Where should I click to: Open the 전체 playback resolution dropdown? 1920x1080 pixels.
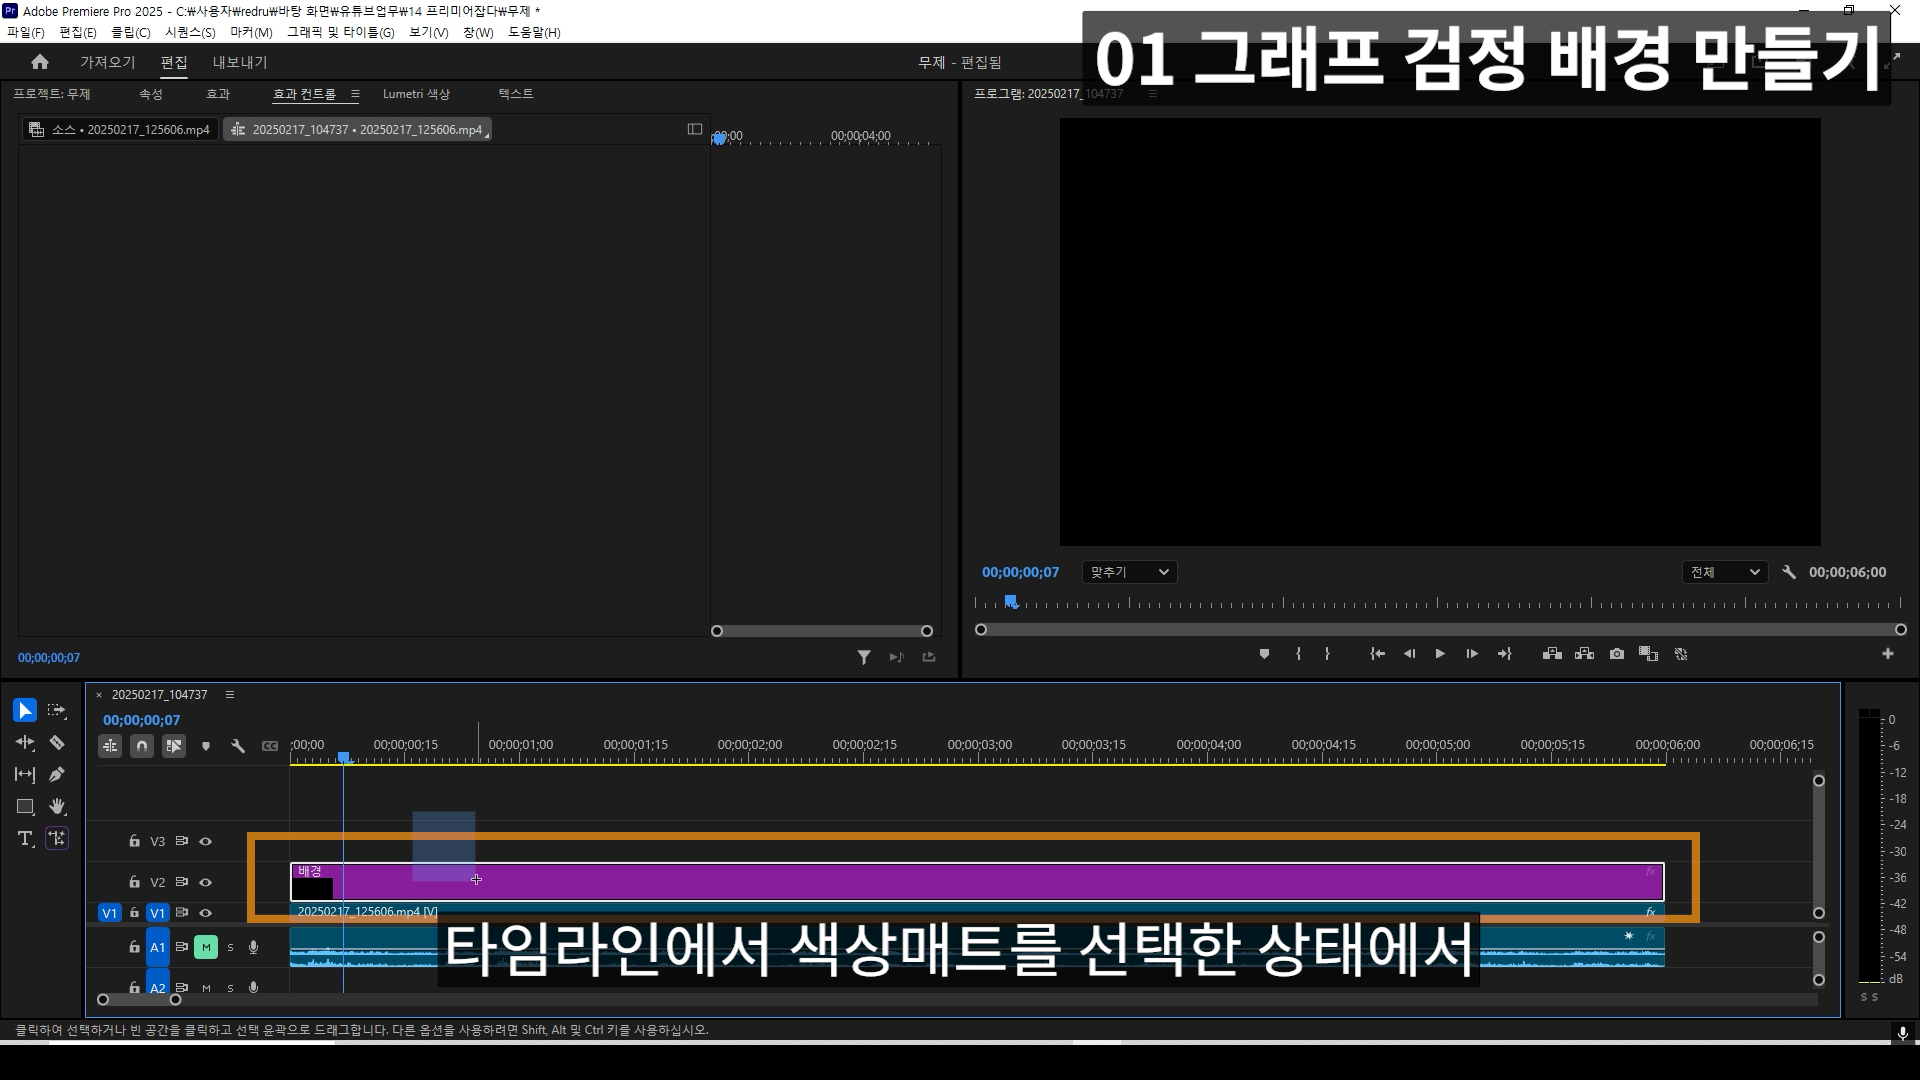point(1724,572)
